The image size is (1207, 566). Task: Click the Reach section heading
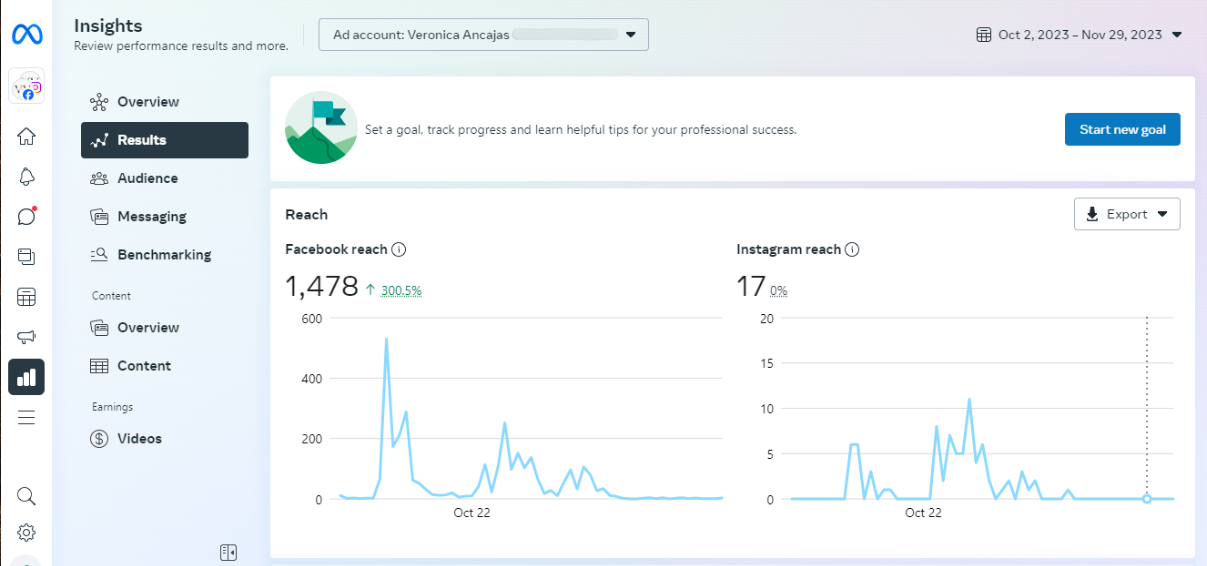pyautogui.click(x=306, y=214)
